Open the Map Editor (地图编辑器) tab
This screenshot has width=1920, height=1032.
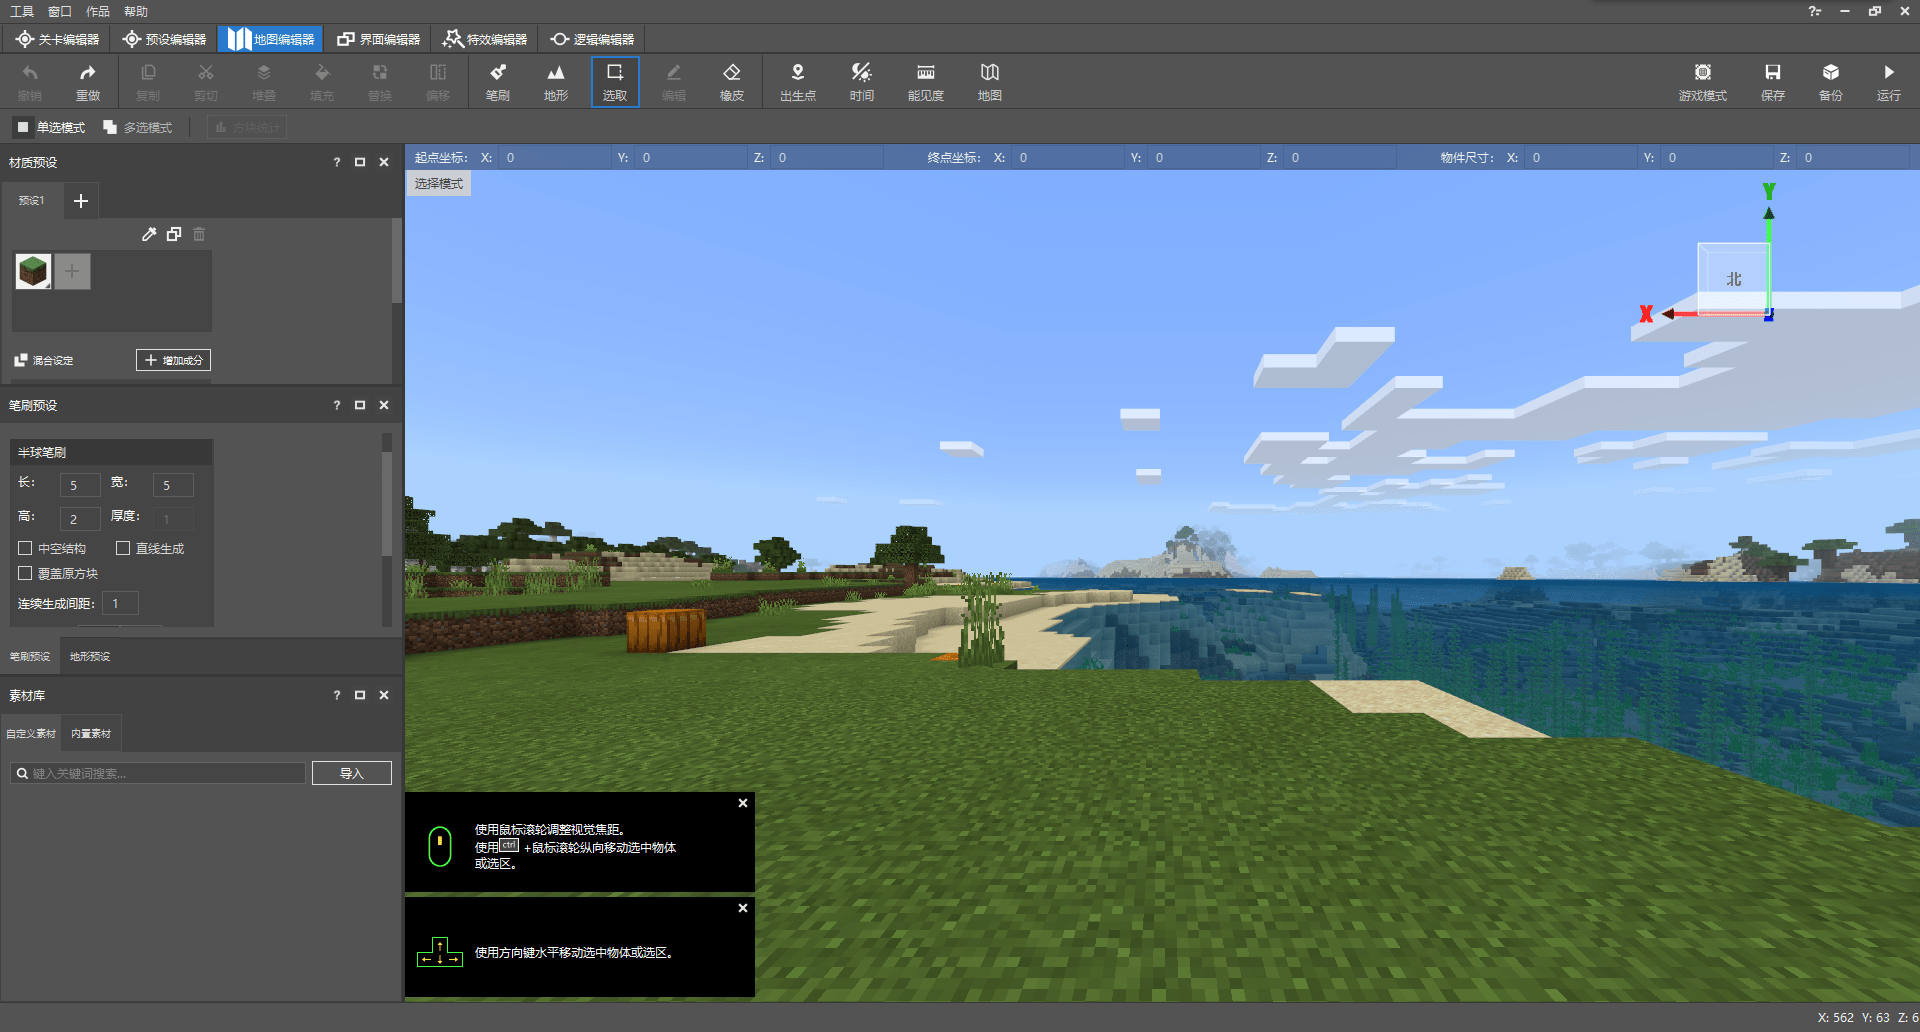tap(271, 39)
